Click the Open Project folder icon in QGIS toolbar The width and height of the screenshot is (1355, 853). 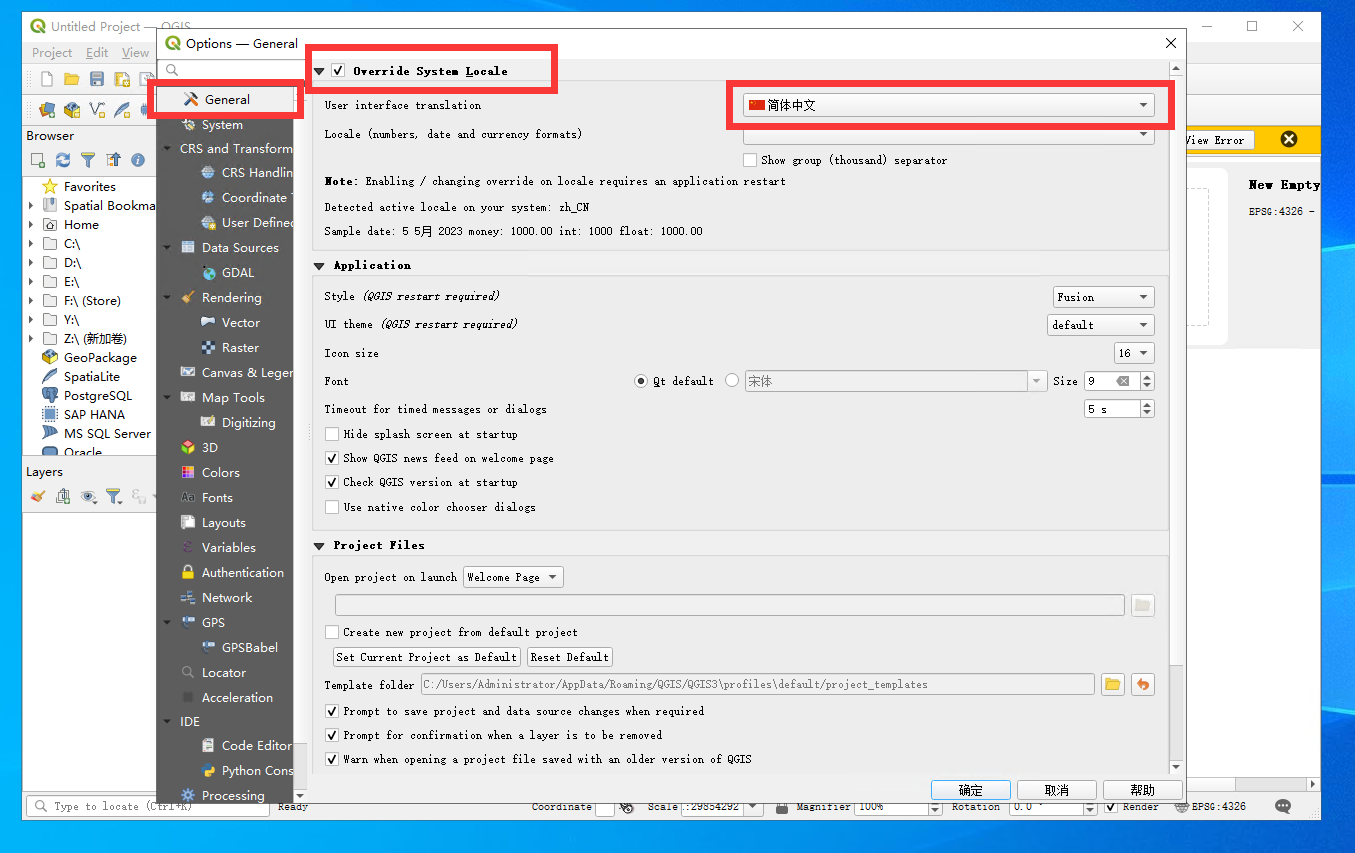coord(71,79)
